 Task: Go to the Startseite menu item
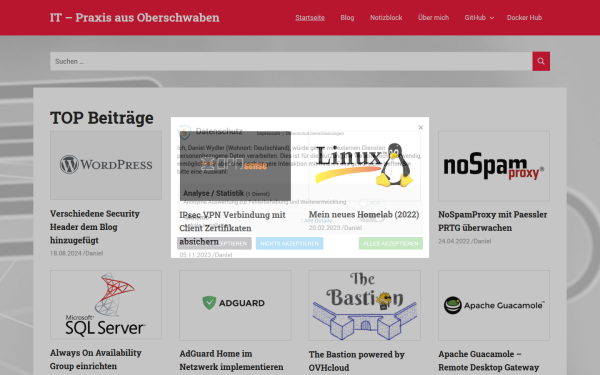pyautogui.click(x=310, y=18)
